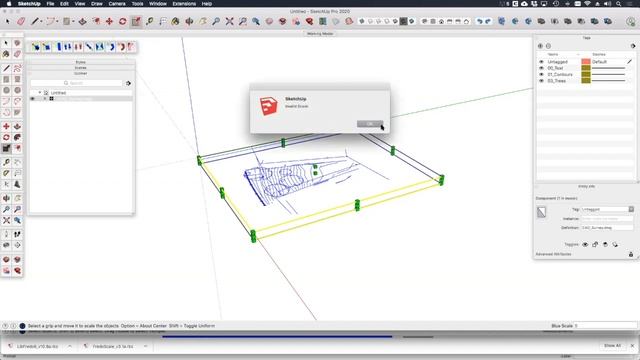Click Zoom Extents in left tool palette
Screen dimensions: 640x360
[x=6, y=220]
